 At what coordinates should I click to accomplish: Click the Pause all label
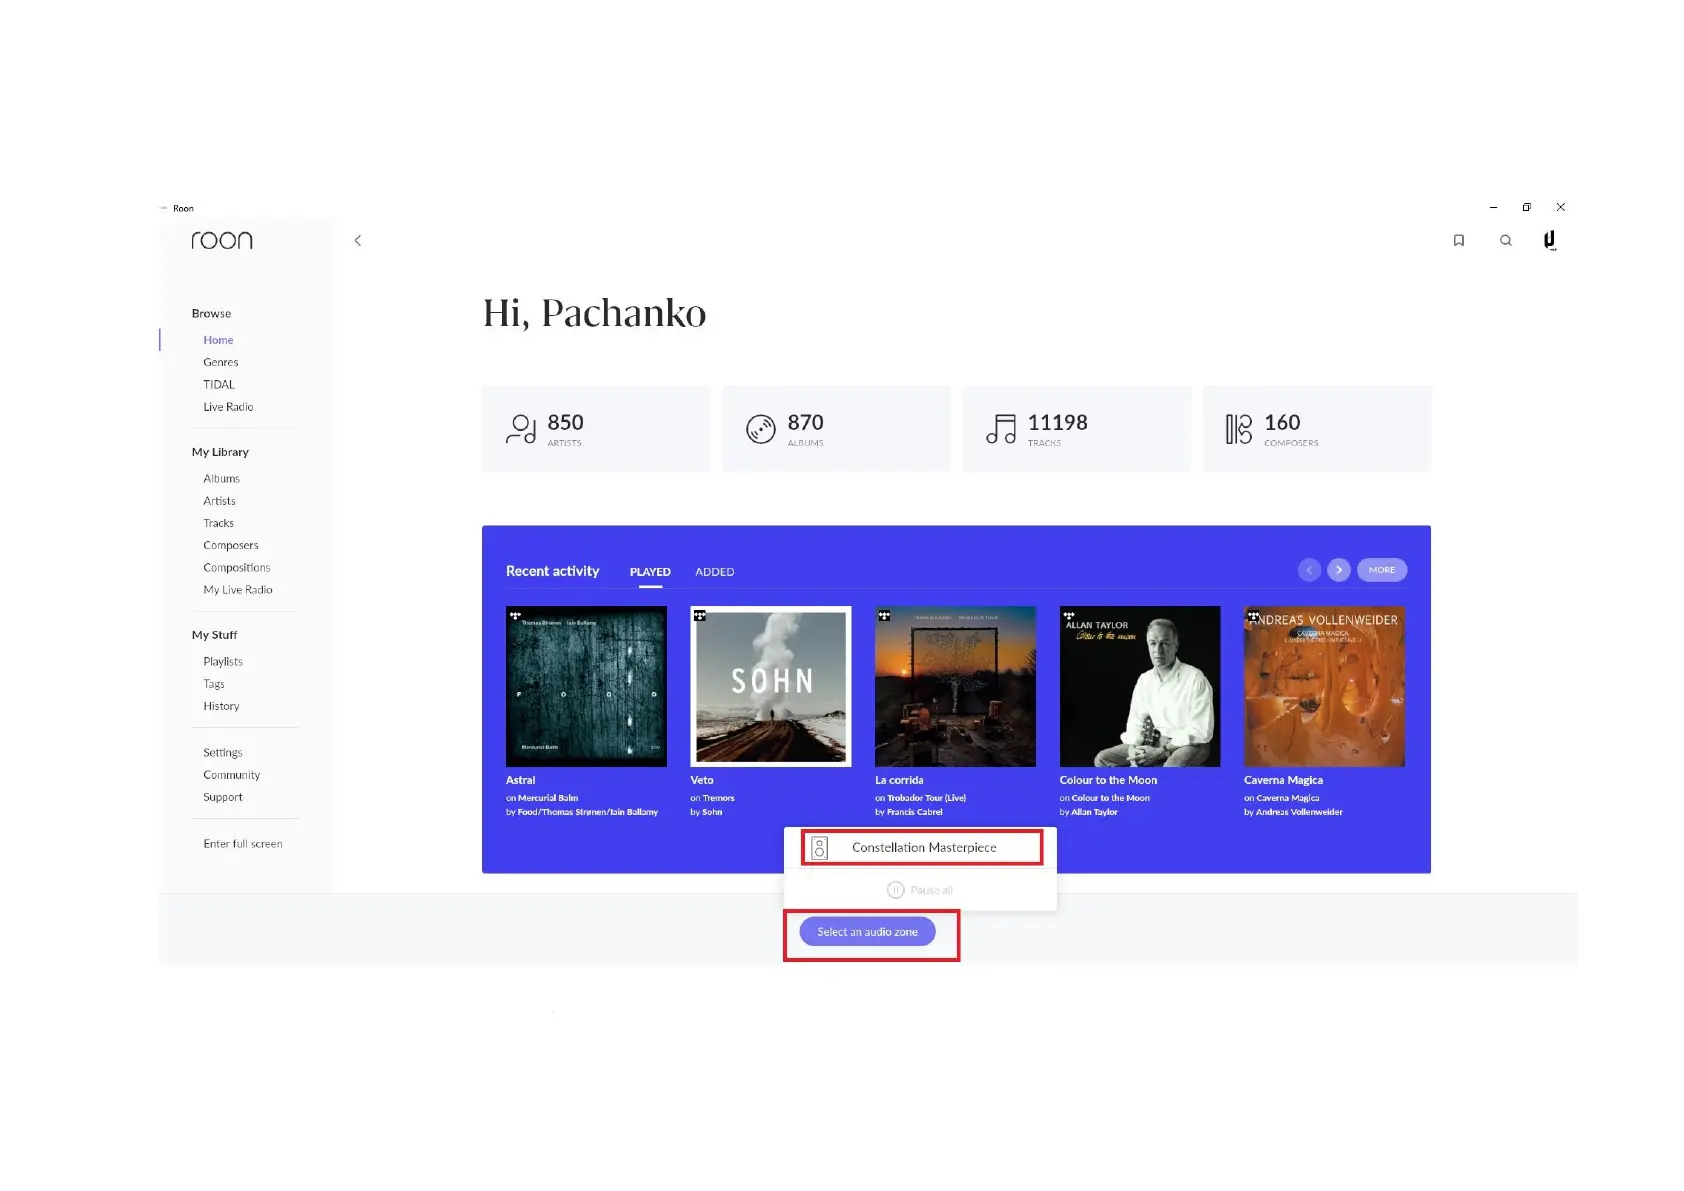932,890
